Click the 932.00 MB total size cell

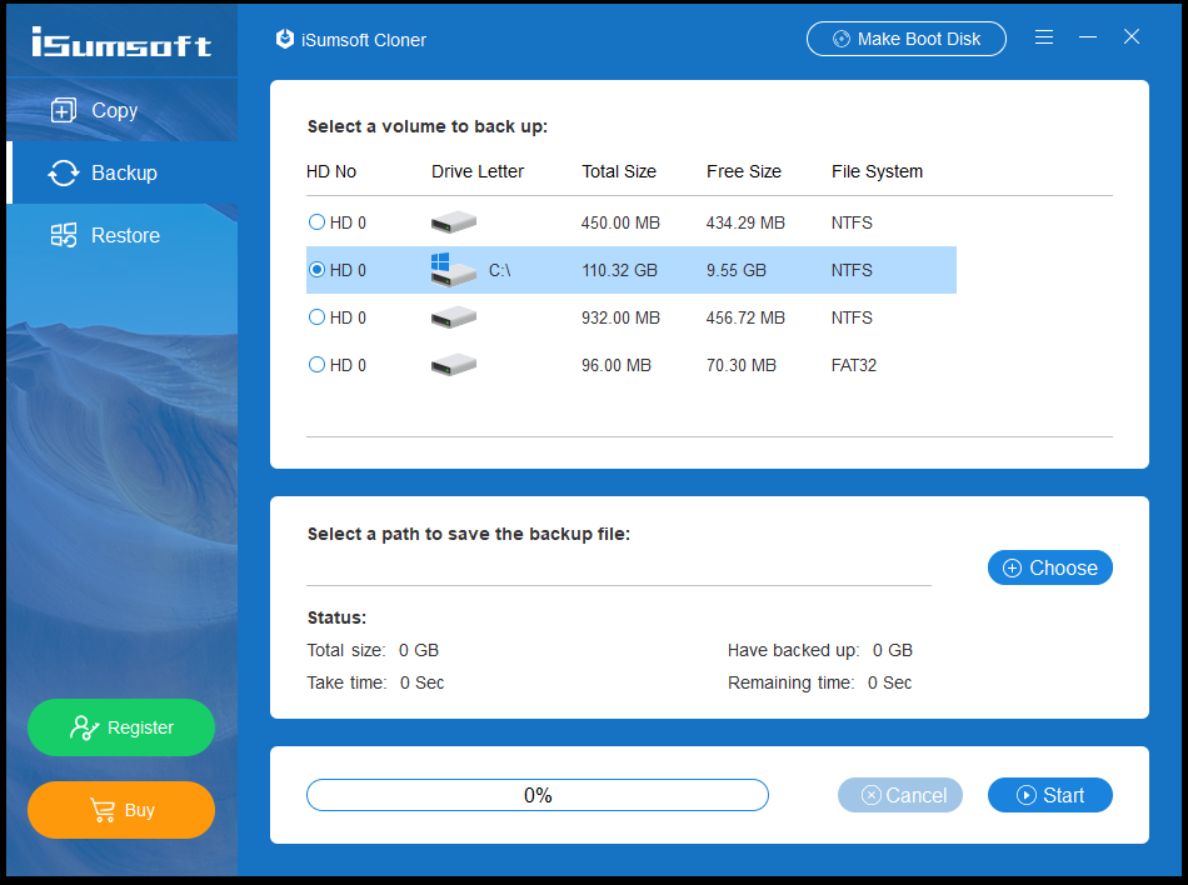[621, 317]
